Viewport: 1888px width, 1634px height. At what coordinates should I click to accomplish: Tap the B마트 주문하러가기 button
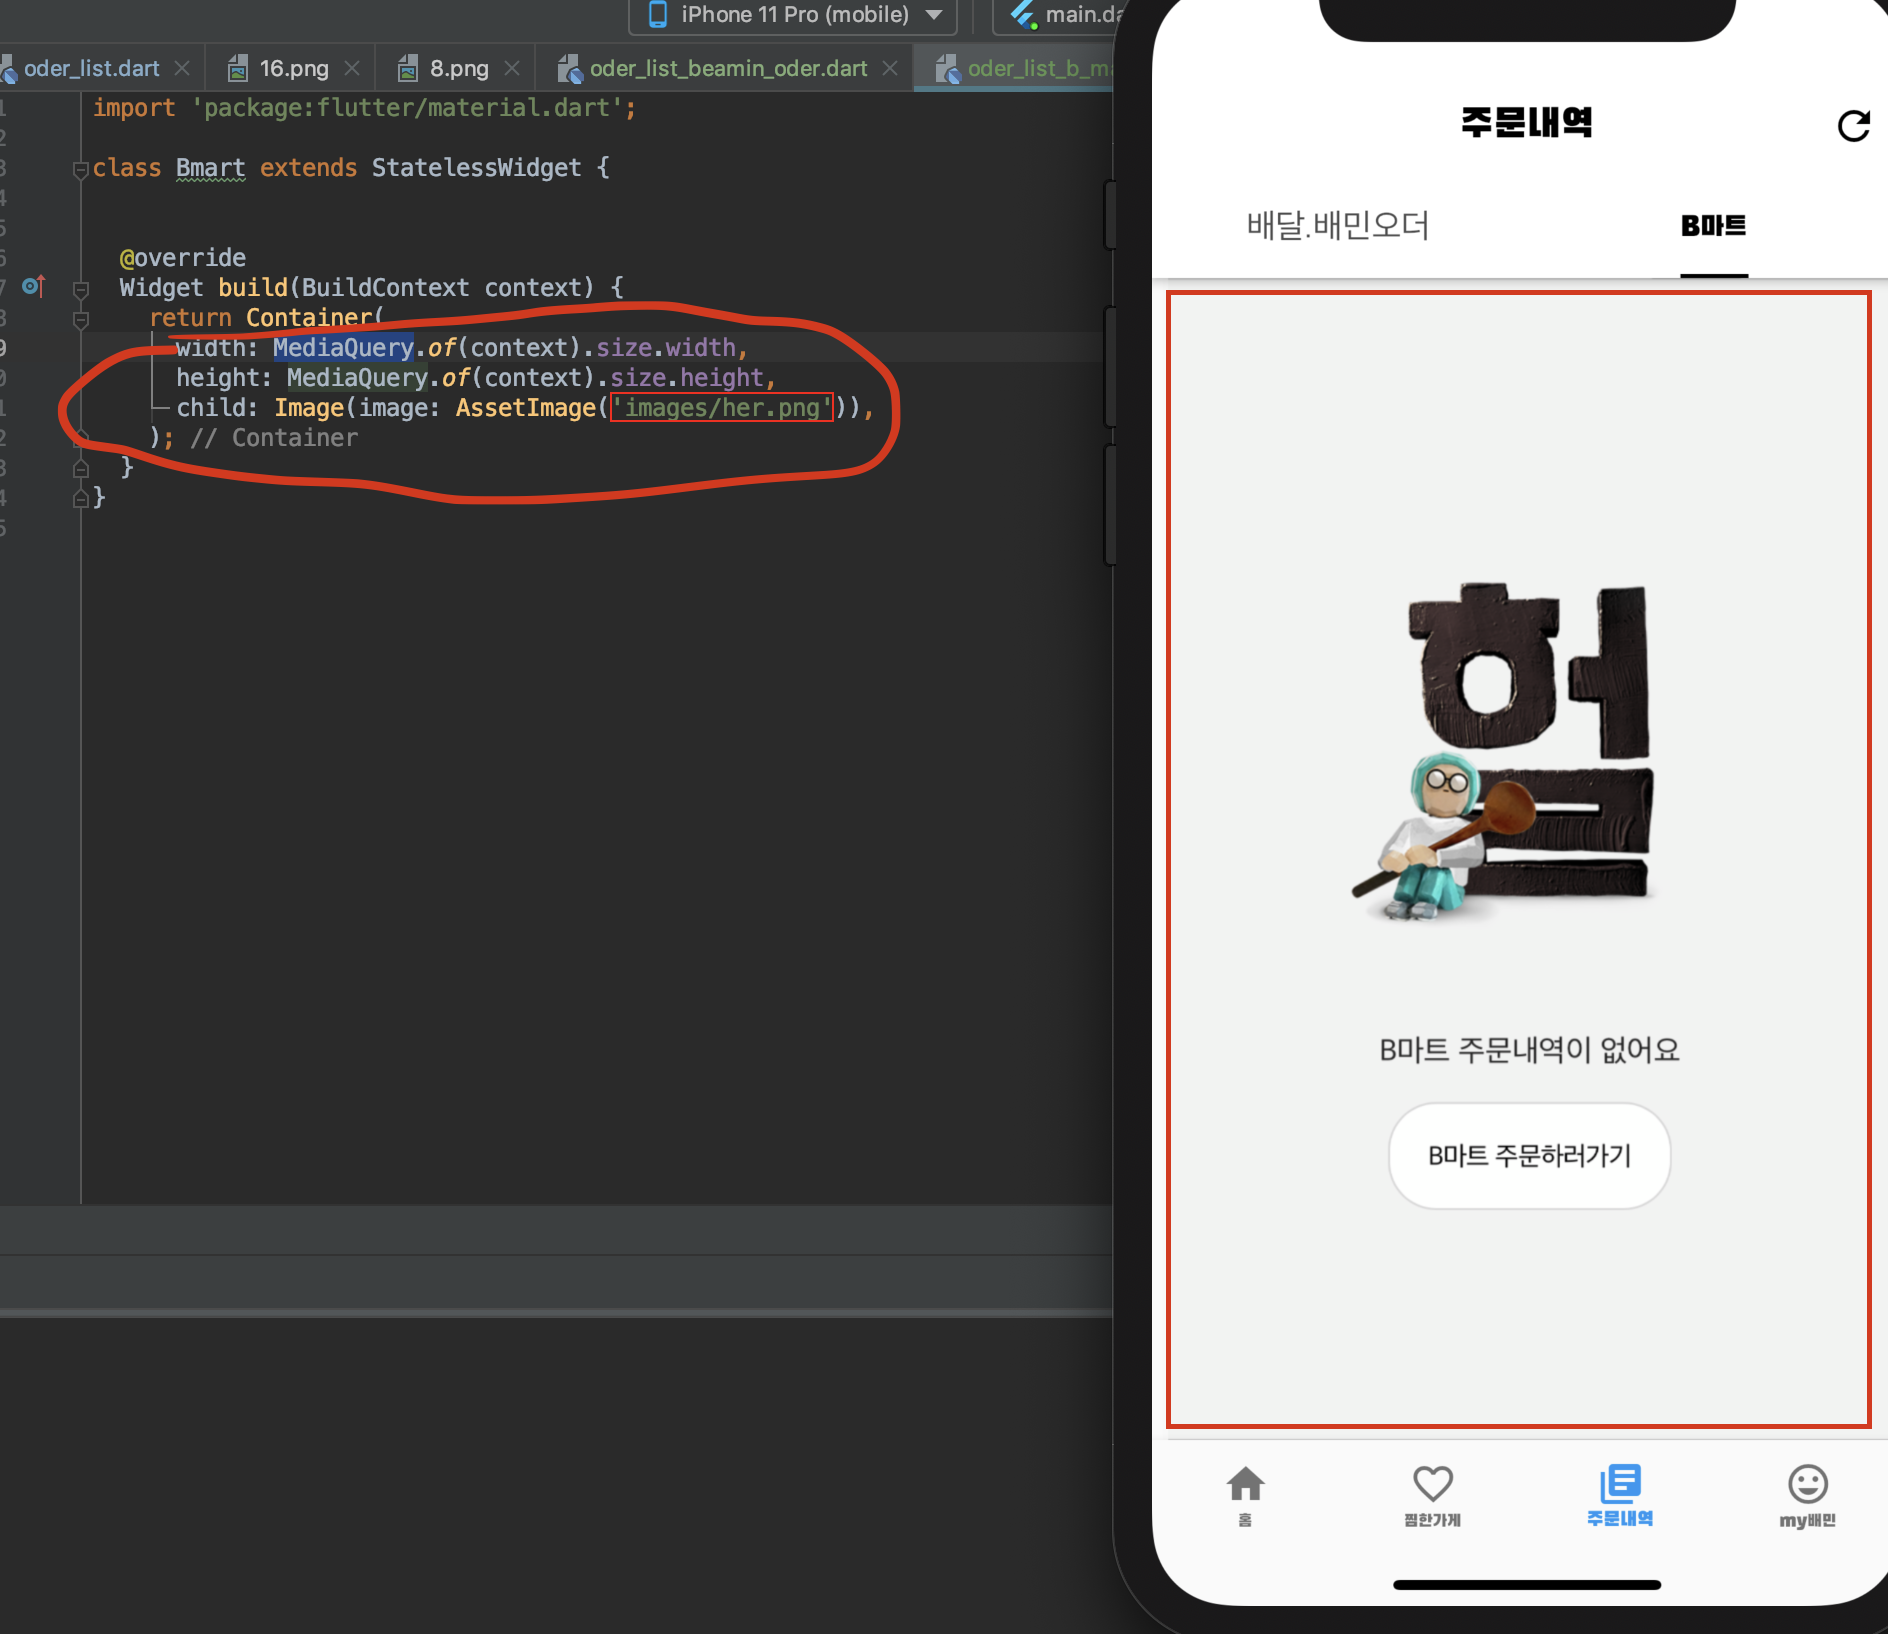coord(1529,1156)
